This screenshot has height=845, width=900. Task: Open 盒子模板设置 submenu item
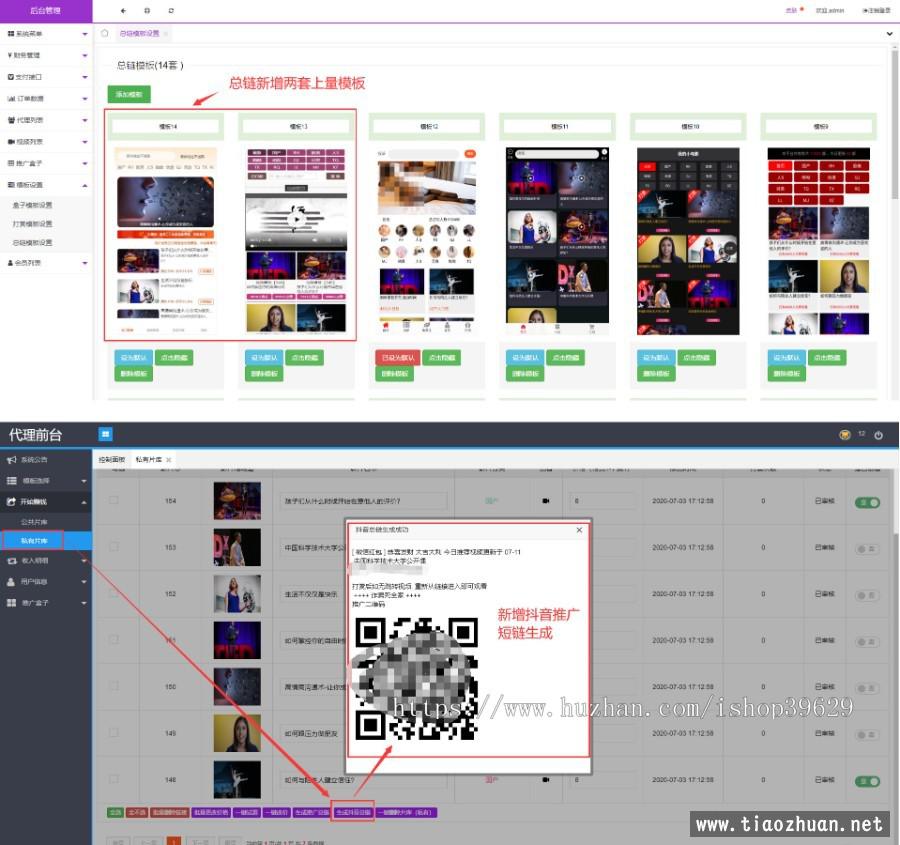coord(33,205)
